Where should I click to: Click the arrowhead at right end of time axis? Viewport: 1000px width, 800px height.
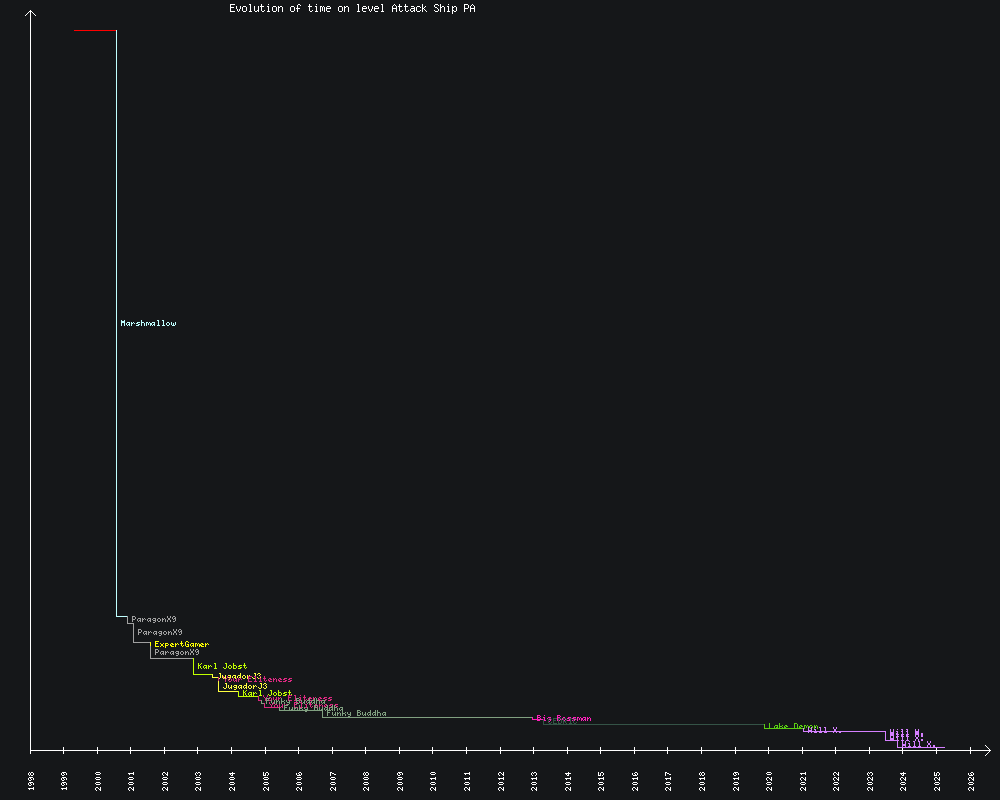(987, 749)
